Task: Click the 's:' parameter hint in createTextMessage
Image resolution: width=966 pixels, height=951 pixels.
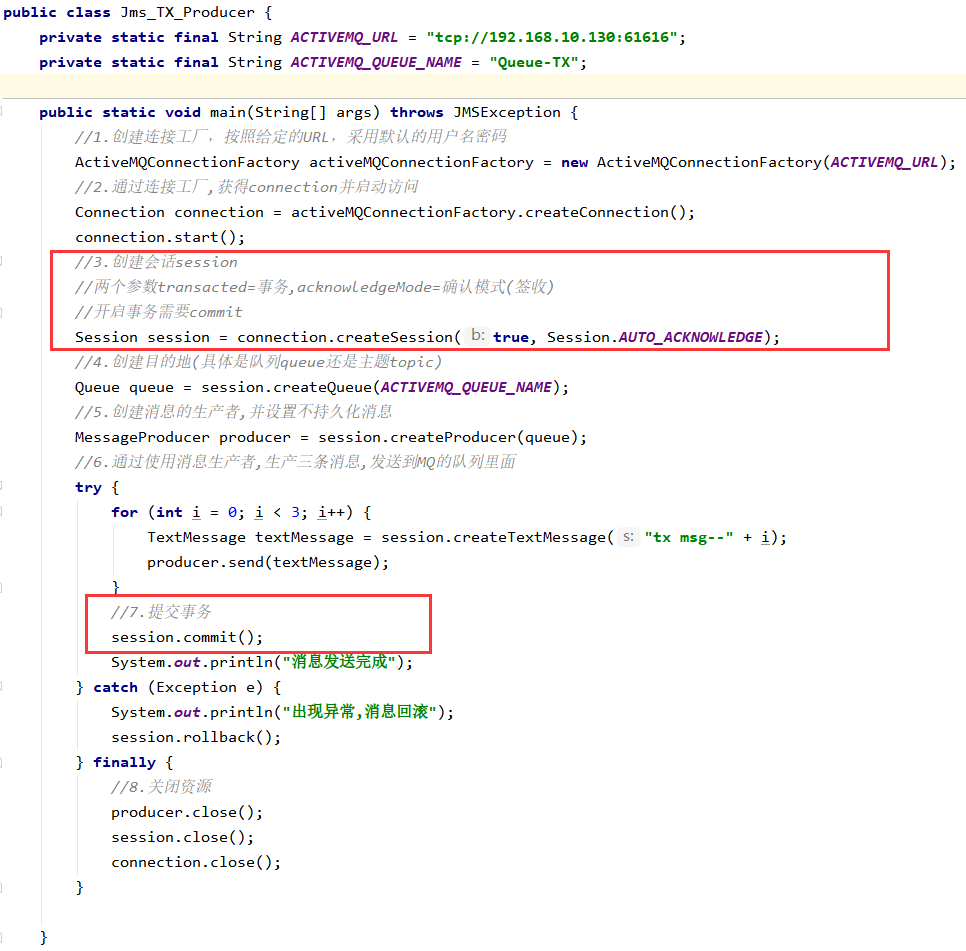Action: point(628,537)
